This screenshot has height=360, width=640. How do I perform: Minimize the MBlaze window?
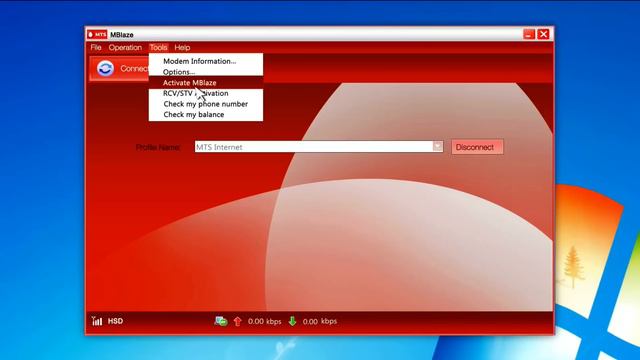pos(529,34)
